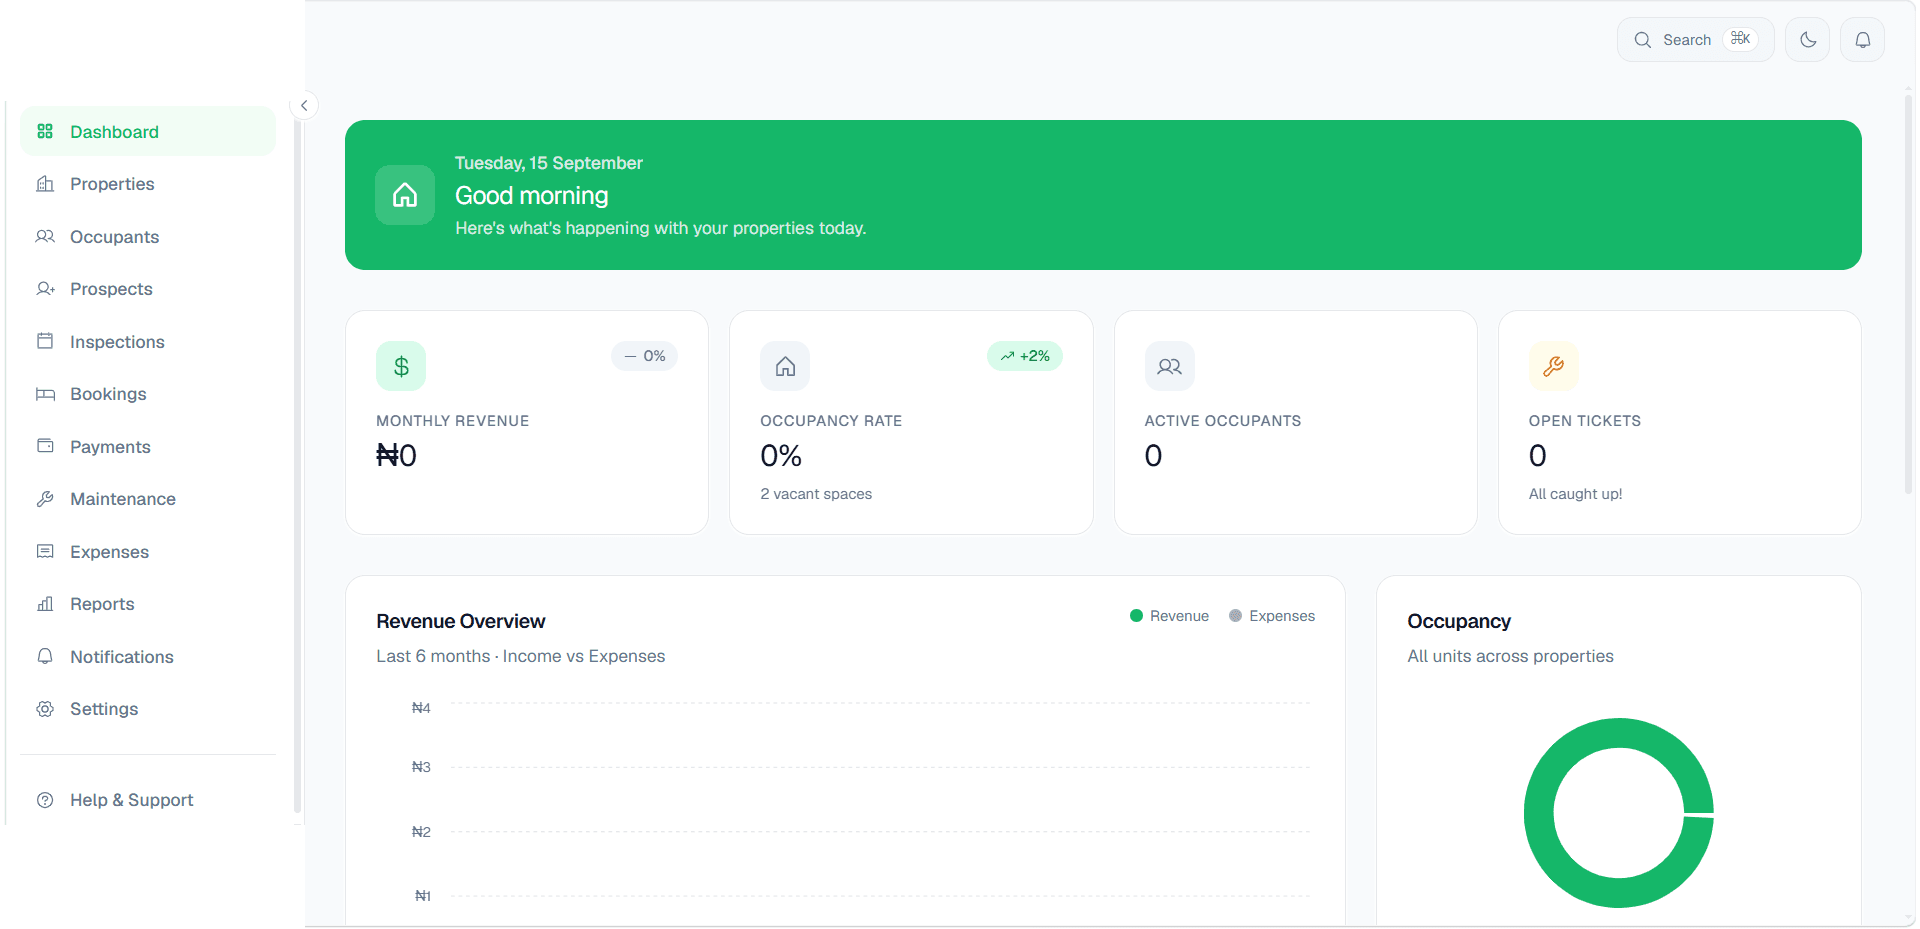Click the 'Good morning' greeting text
The height and width of the screenshot is (929, 1920).
[532, 196]
